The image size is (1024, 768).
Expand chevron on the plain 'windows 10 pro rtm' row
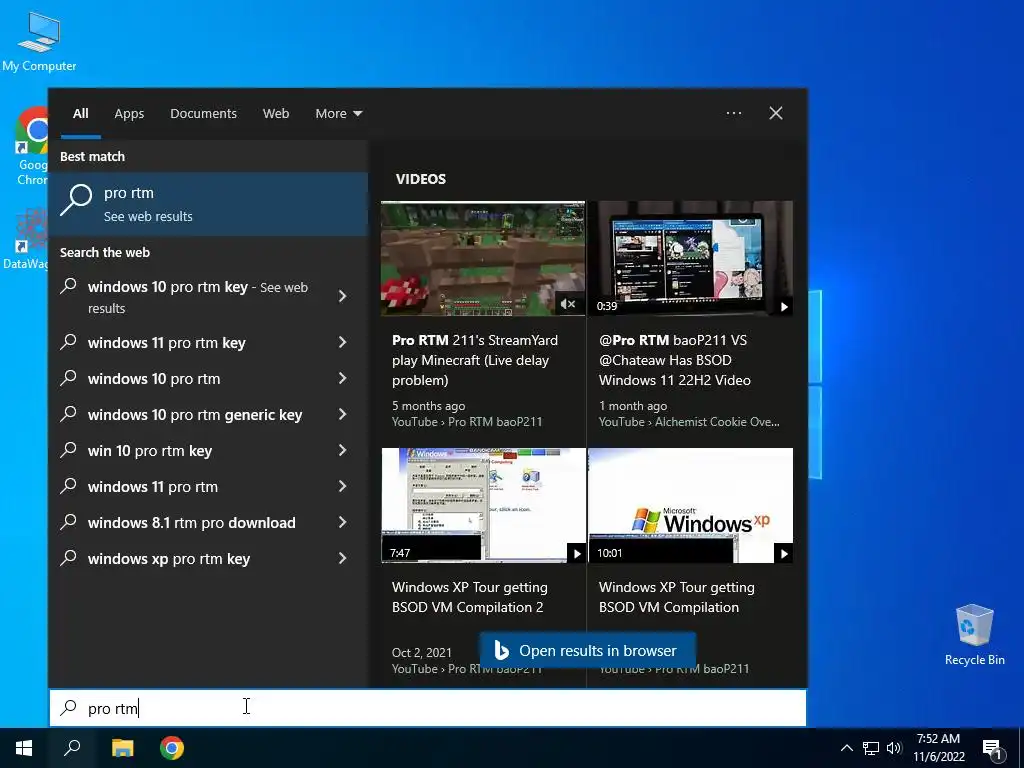click(343, 378)
